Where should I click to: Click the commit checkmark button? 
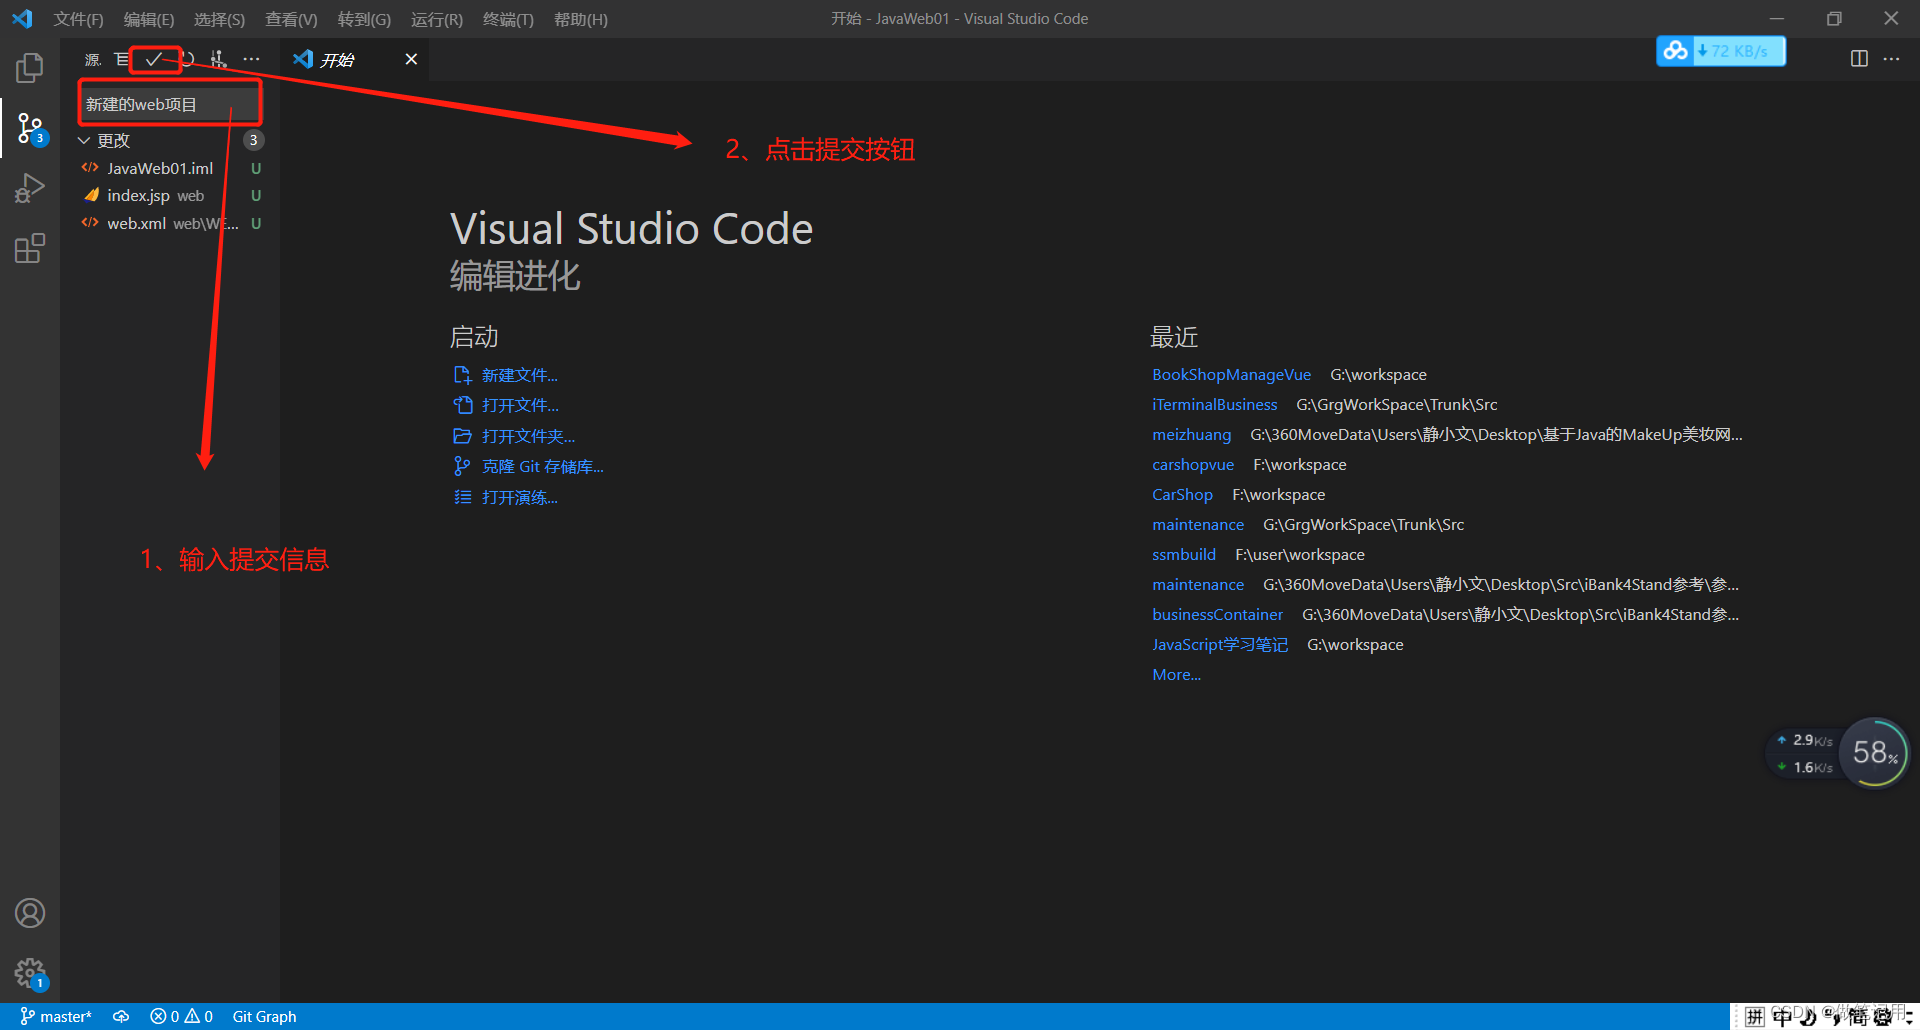(154, 60)
